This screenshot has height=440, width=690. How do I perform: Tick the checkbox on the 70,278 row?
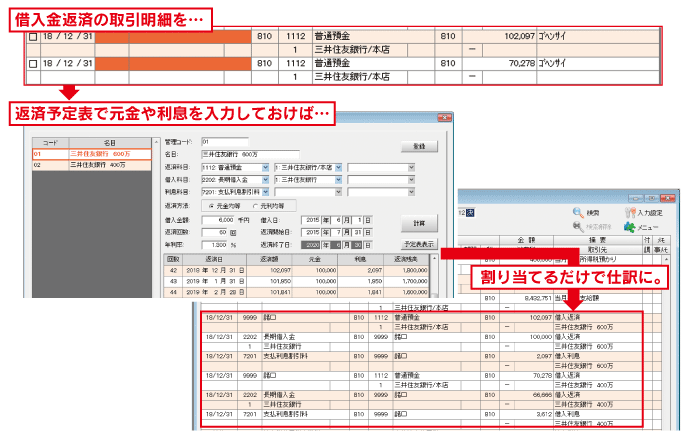click(33, 64)
